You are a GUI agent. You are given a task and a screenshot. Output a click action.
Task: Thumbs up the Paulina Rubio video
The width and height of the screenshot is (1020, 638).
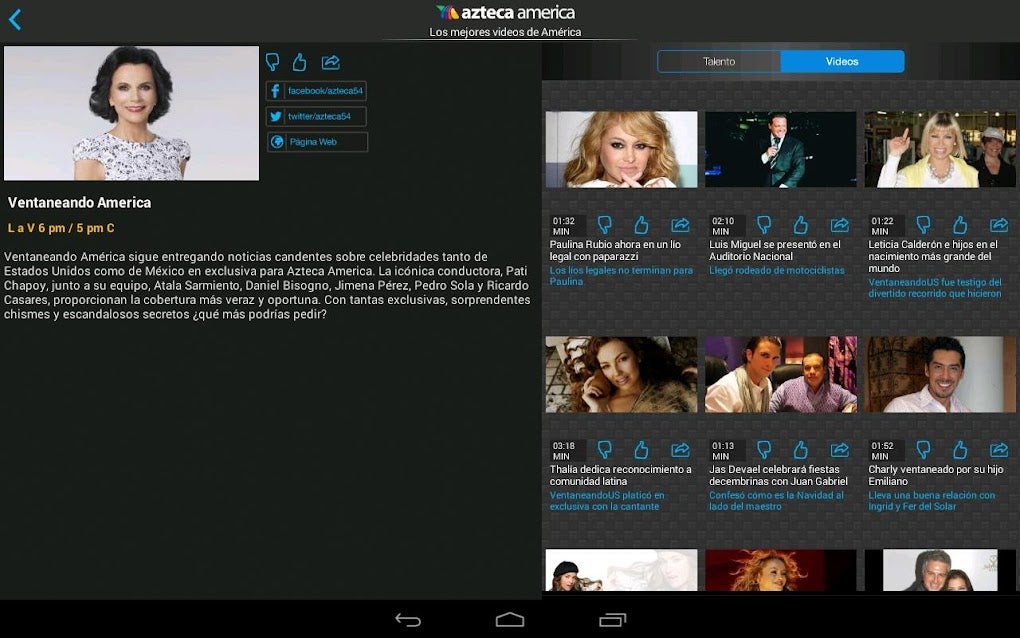[641, 225]
